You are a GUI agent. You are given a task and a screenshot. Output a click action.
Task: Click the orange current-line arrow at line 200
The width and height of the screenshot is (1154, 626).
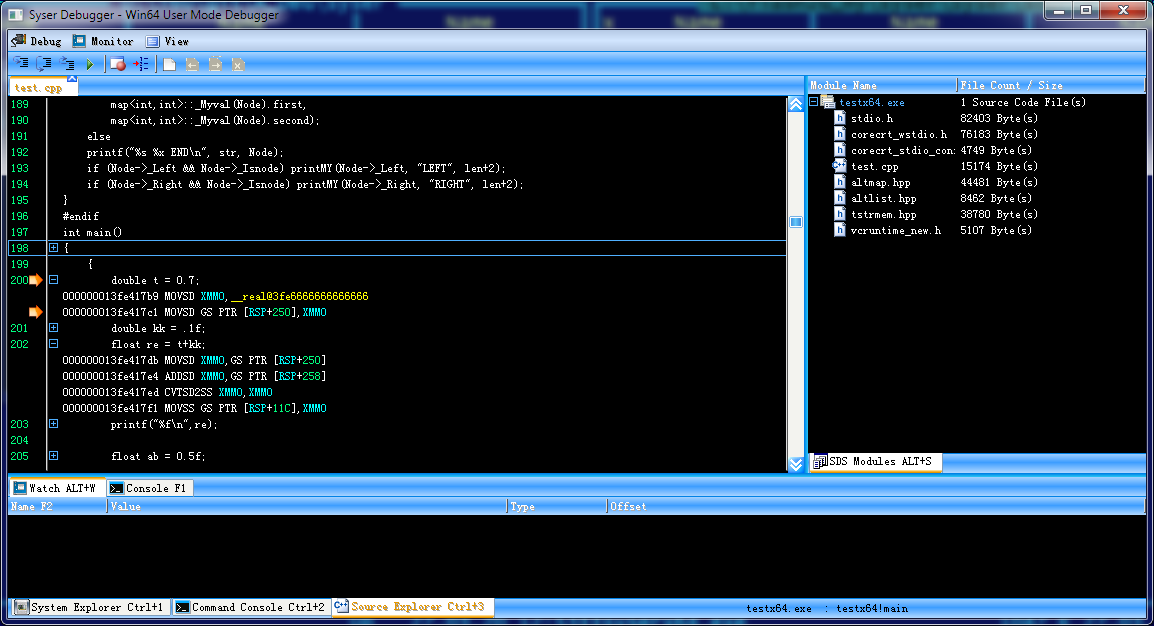(35, 280)
